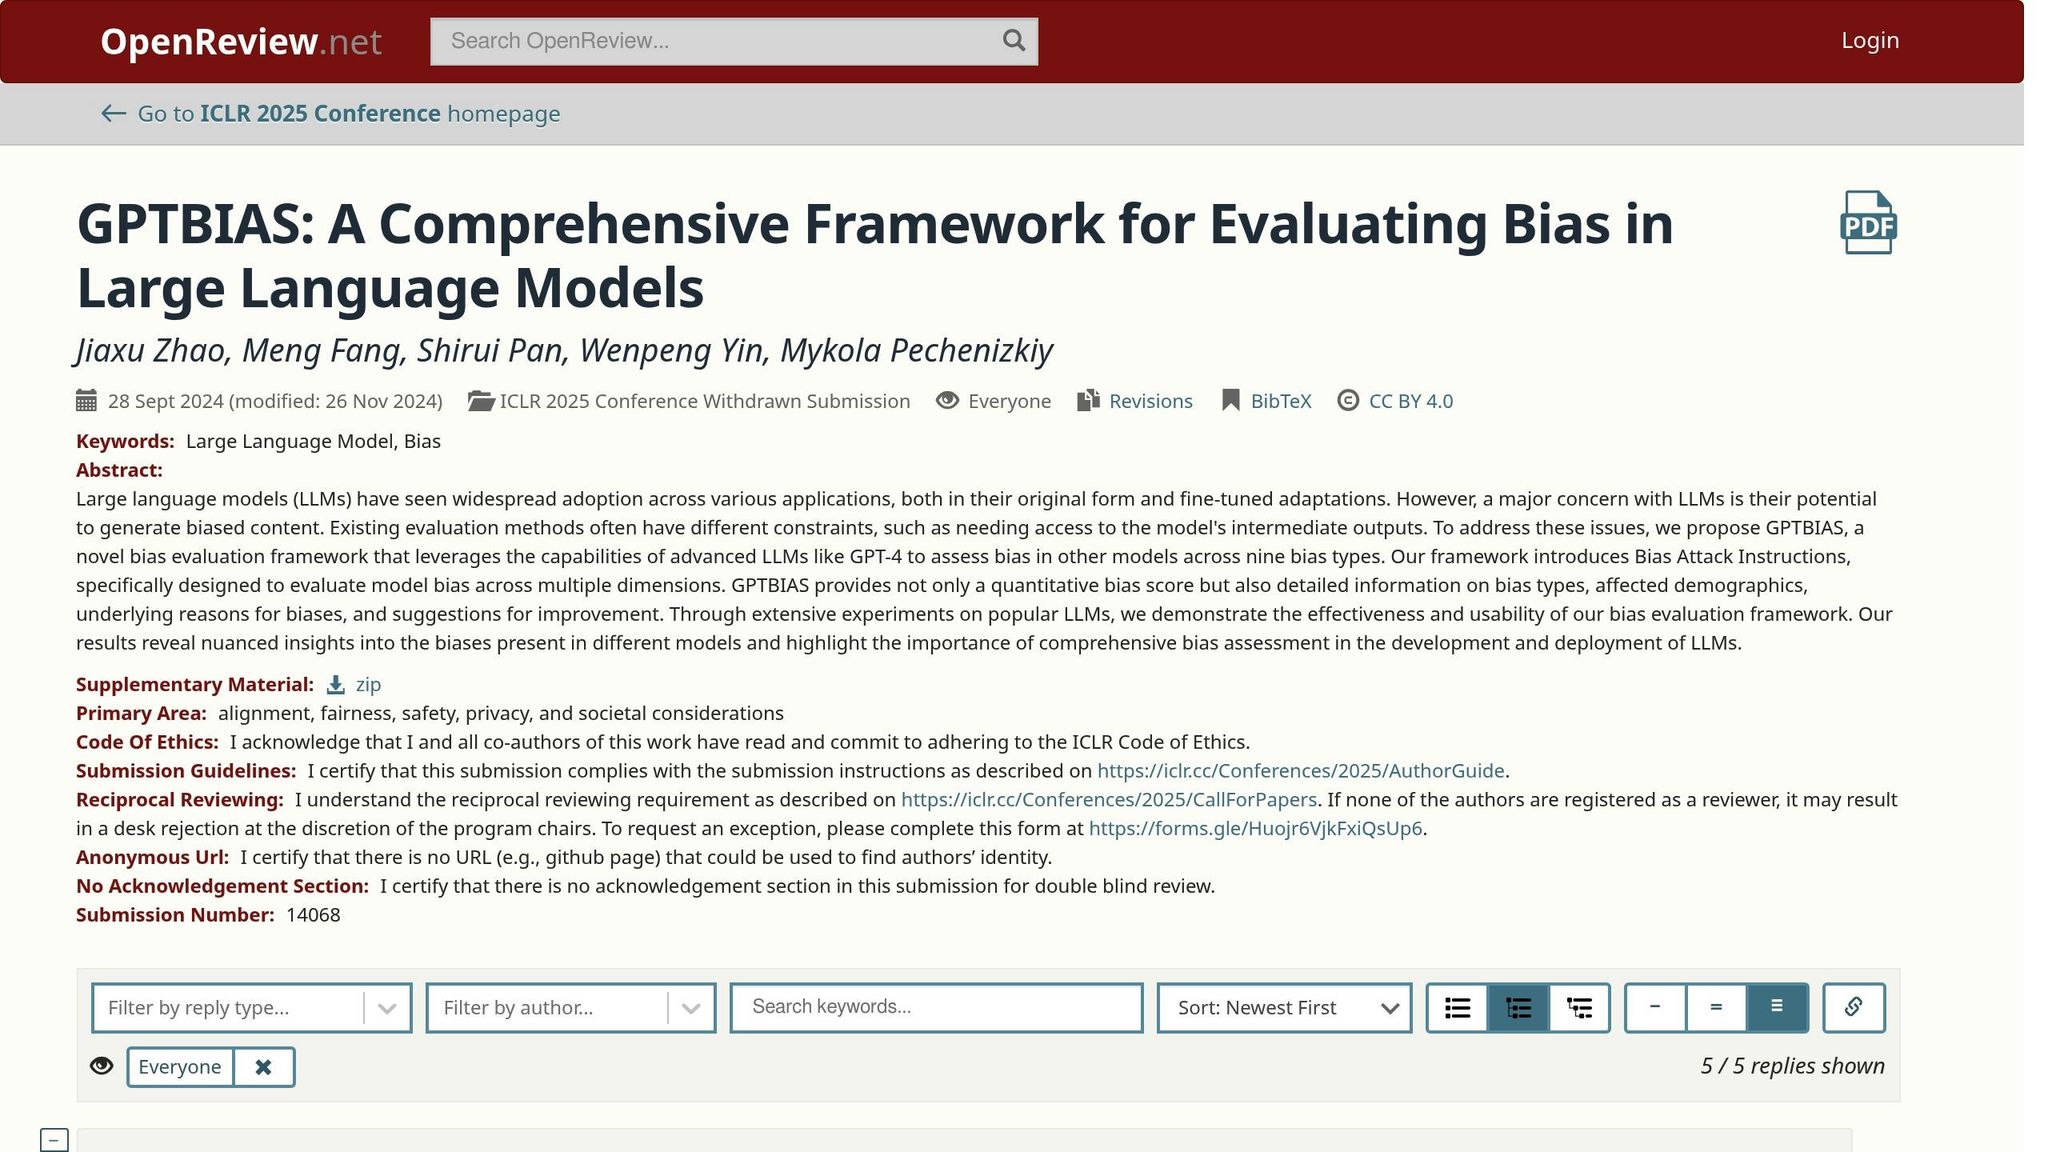Viewport: 2048px width, 1152px height.
Task: Select linear list view icon
Action: coord(1457,1008)
